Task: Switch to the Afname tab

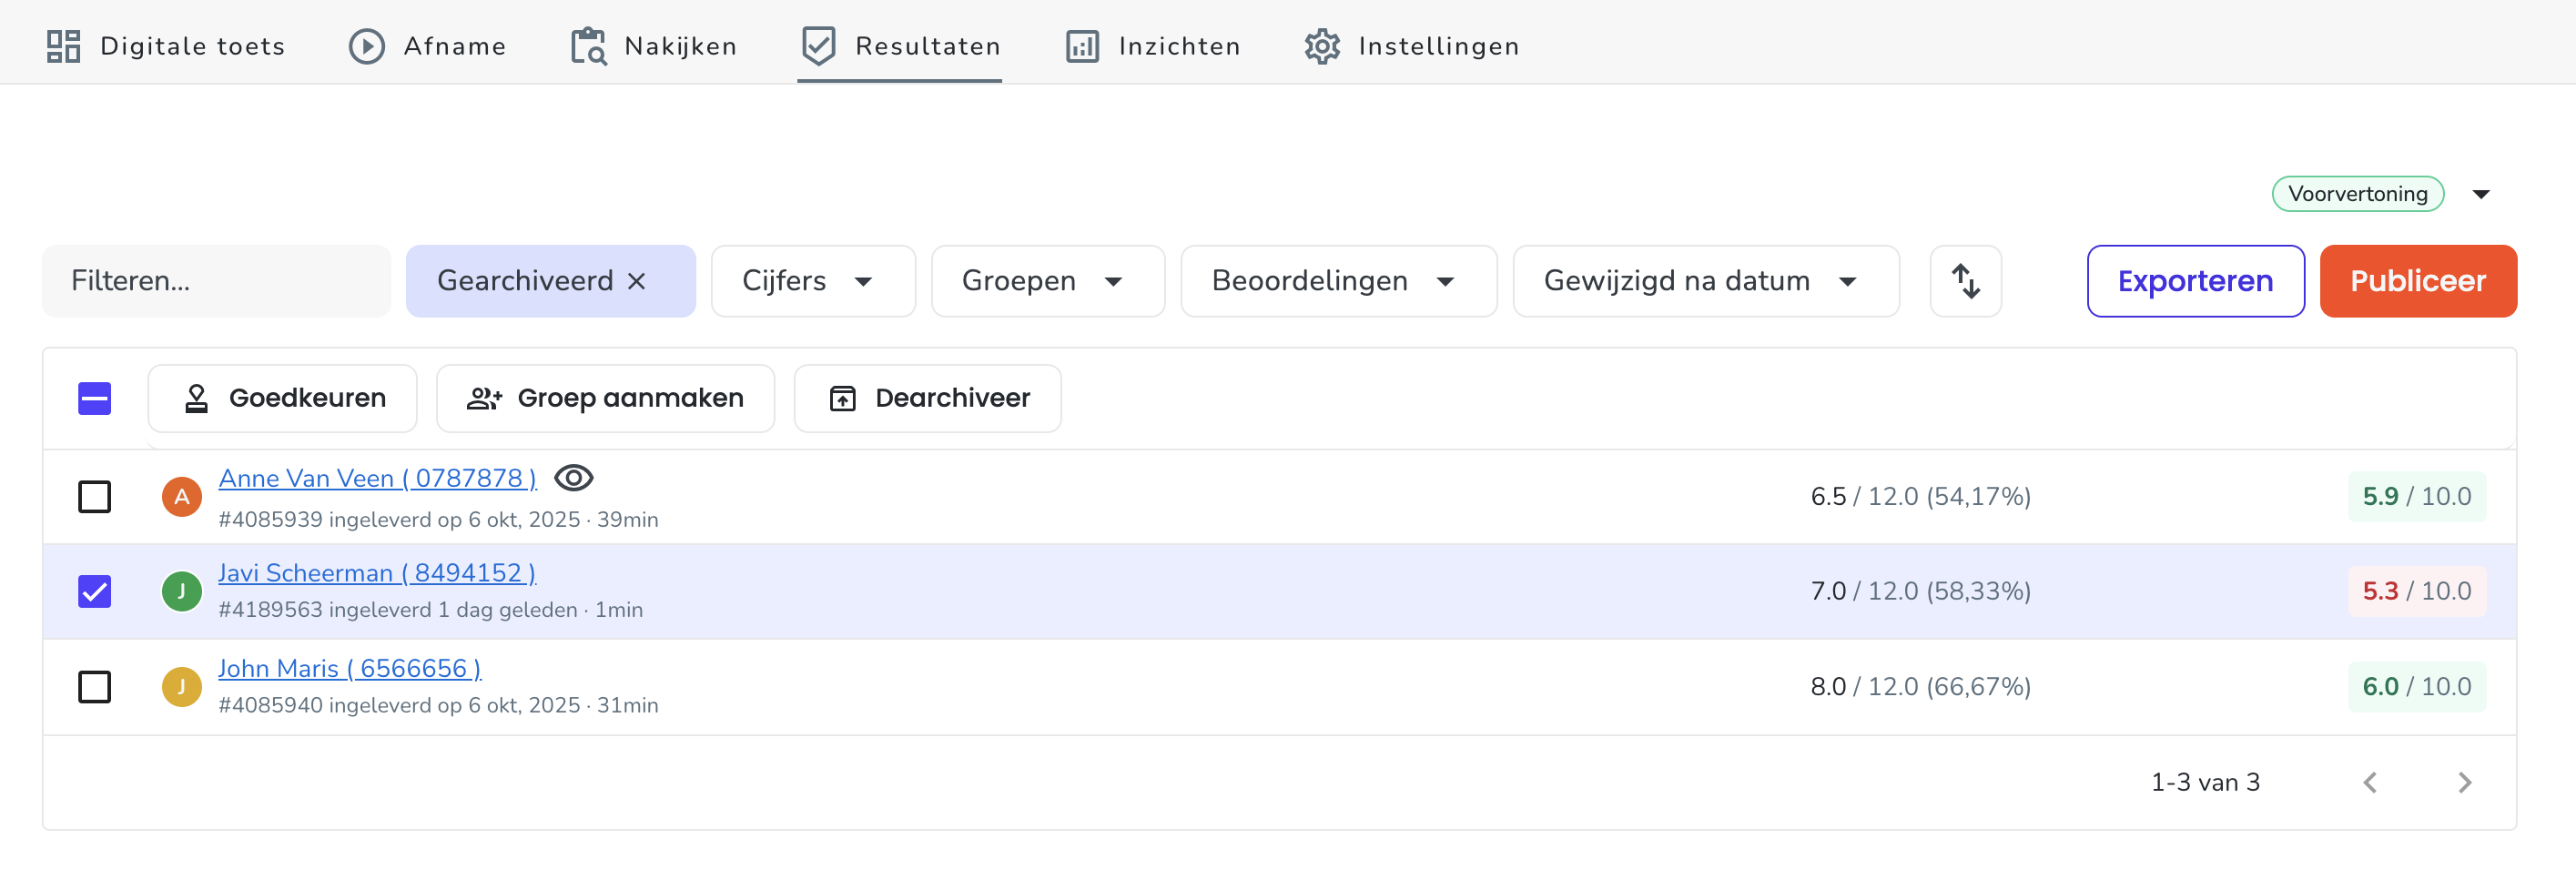Action: click(427, 46)
